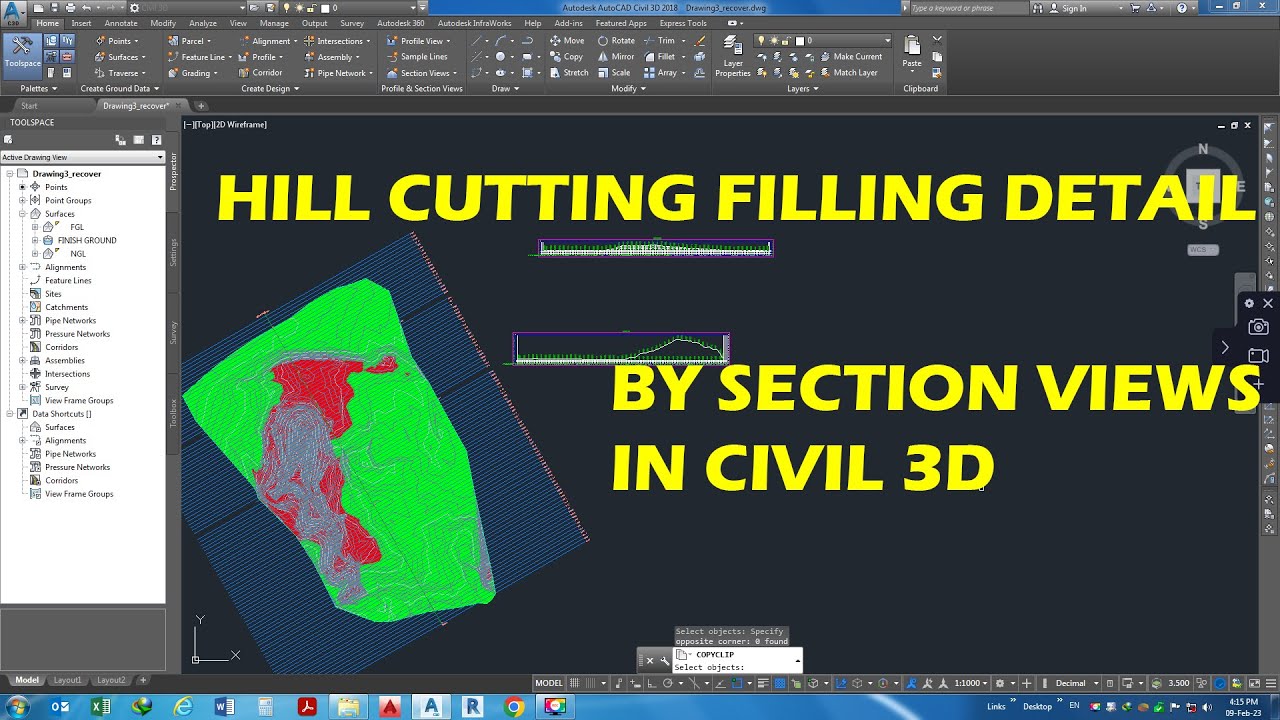The width and height of the screenshot is (1280, 720).
Task: Click the Toolspace palette button
Action: click(x=21, y=56)
